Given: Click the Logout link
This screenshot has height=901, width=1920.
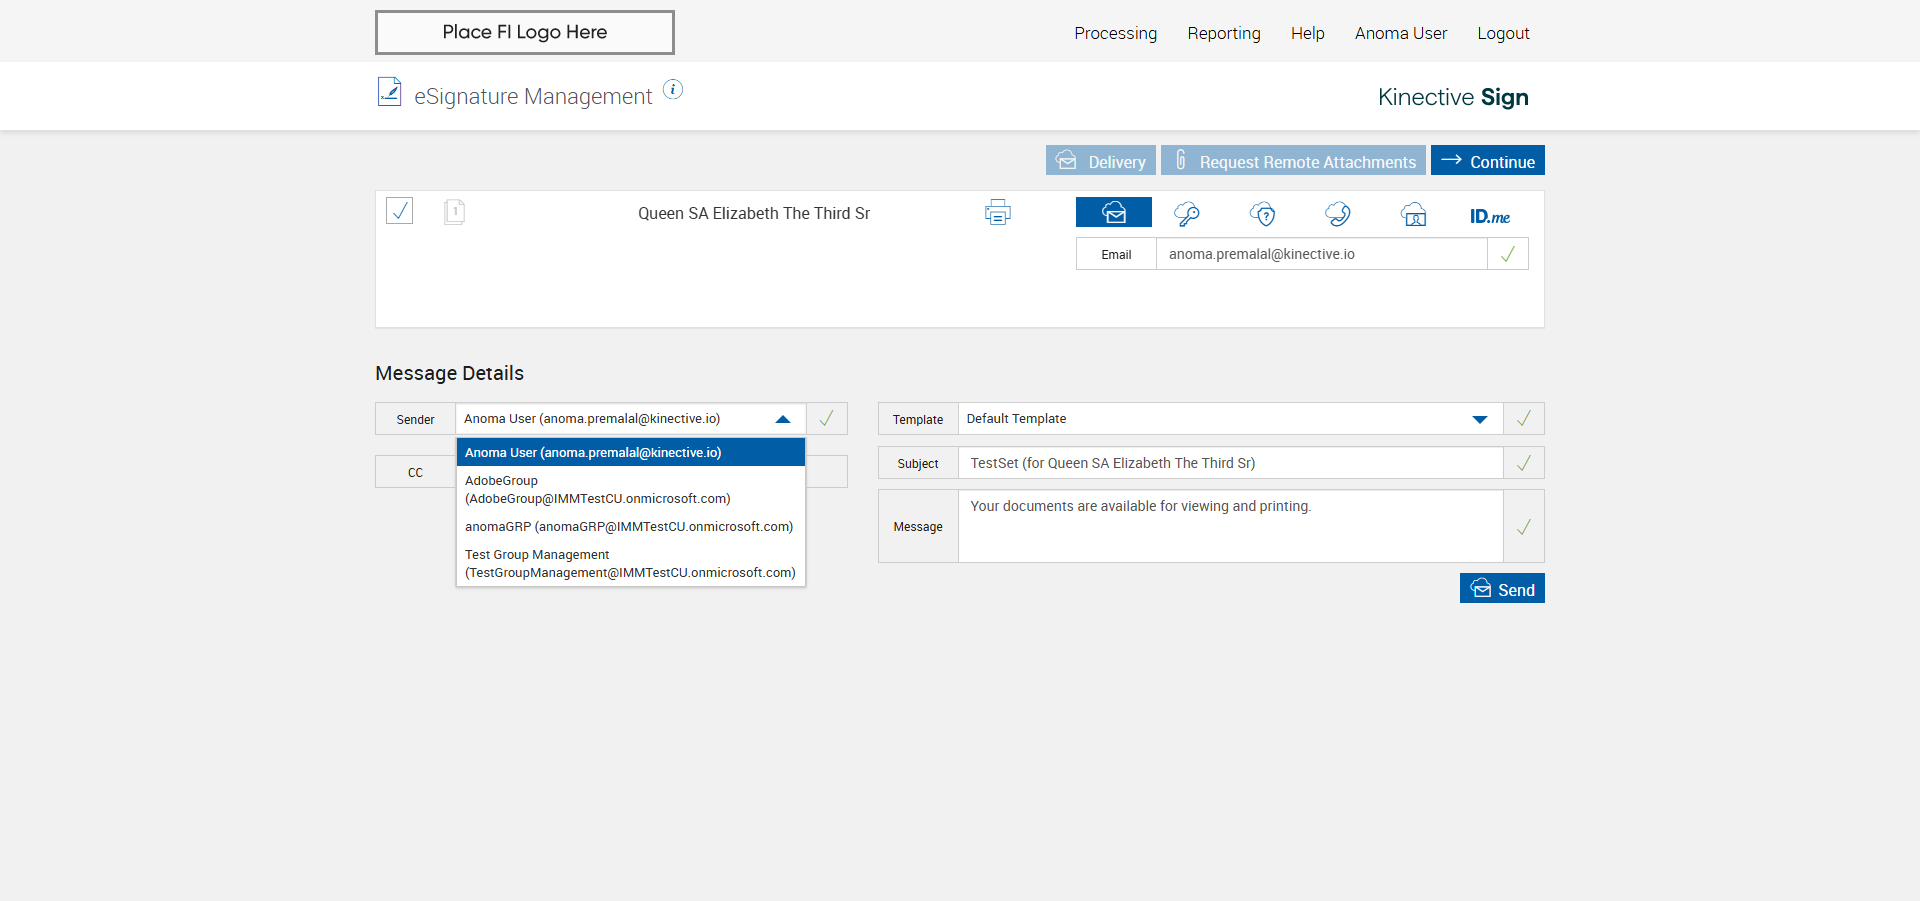Looking at the screenshot, I should 1503,33.
